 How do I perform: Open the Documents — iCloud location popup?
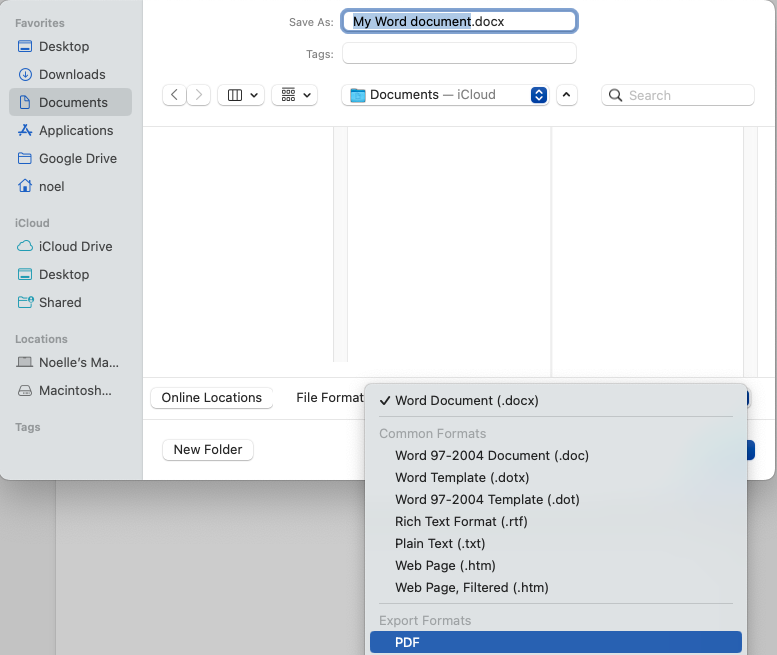coord(445,95)
